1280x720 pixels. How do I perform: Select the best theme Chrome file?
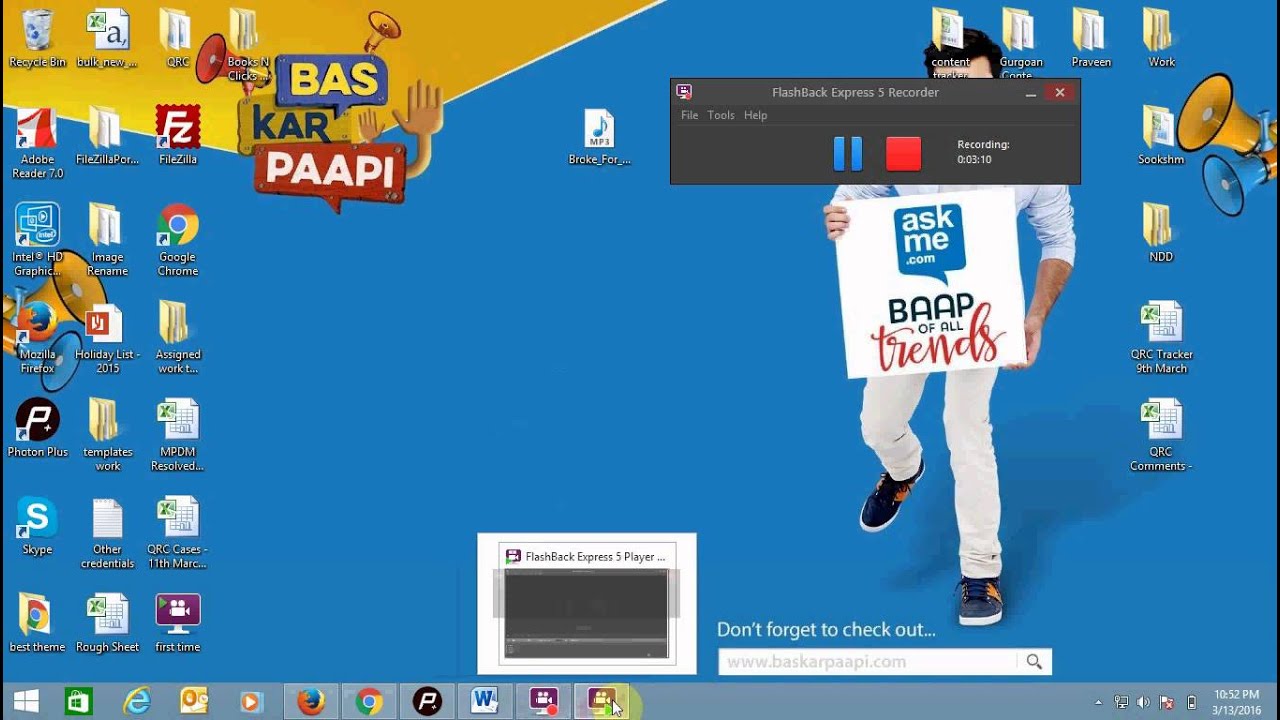click(37, 623)
